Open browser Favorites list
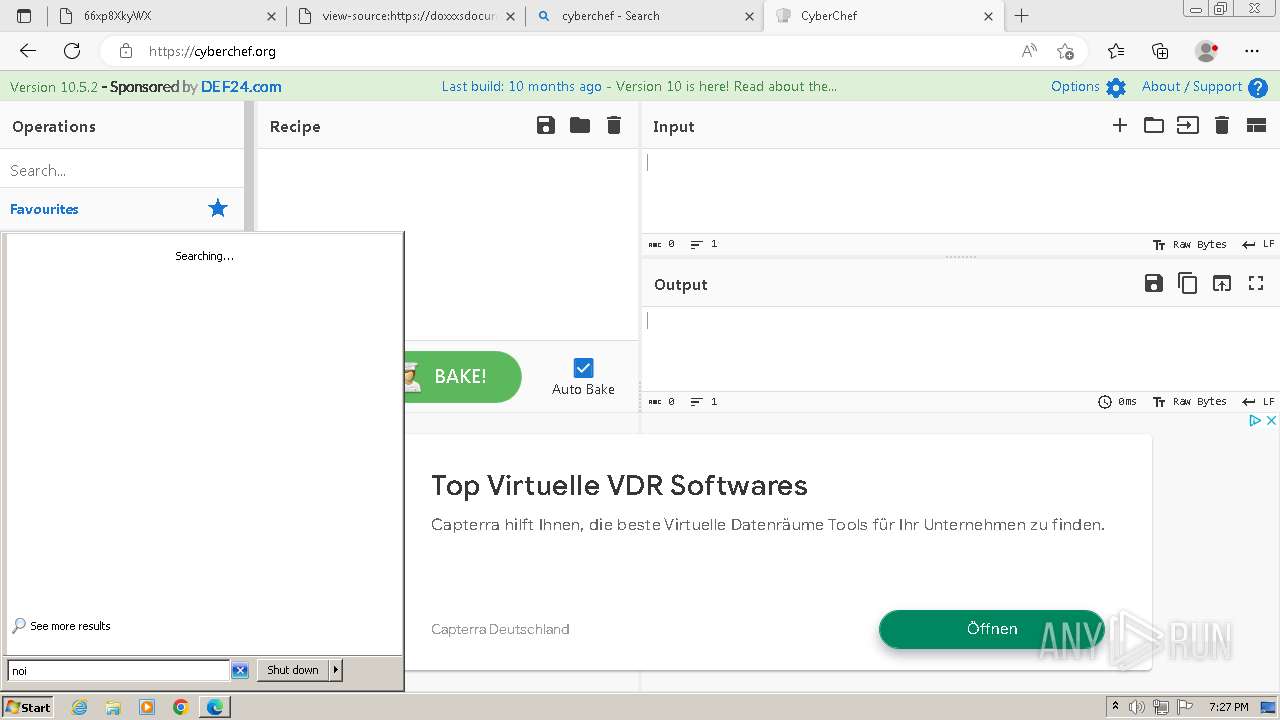This screenshot has width=1280, height=720. click(1116, 51)
